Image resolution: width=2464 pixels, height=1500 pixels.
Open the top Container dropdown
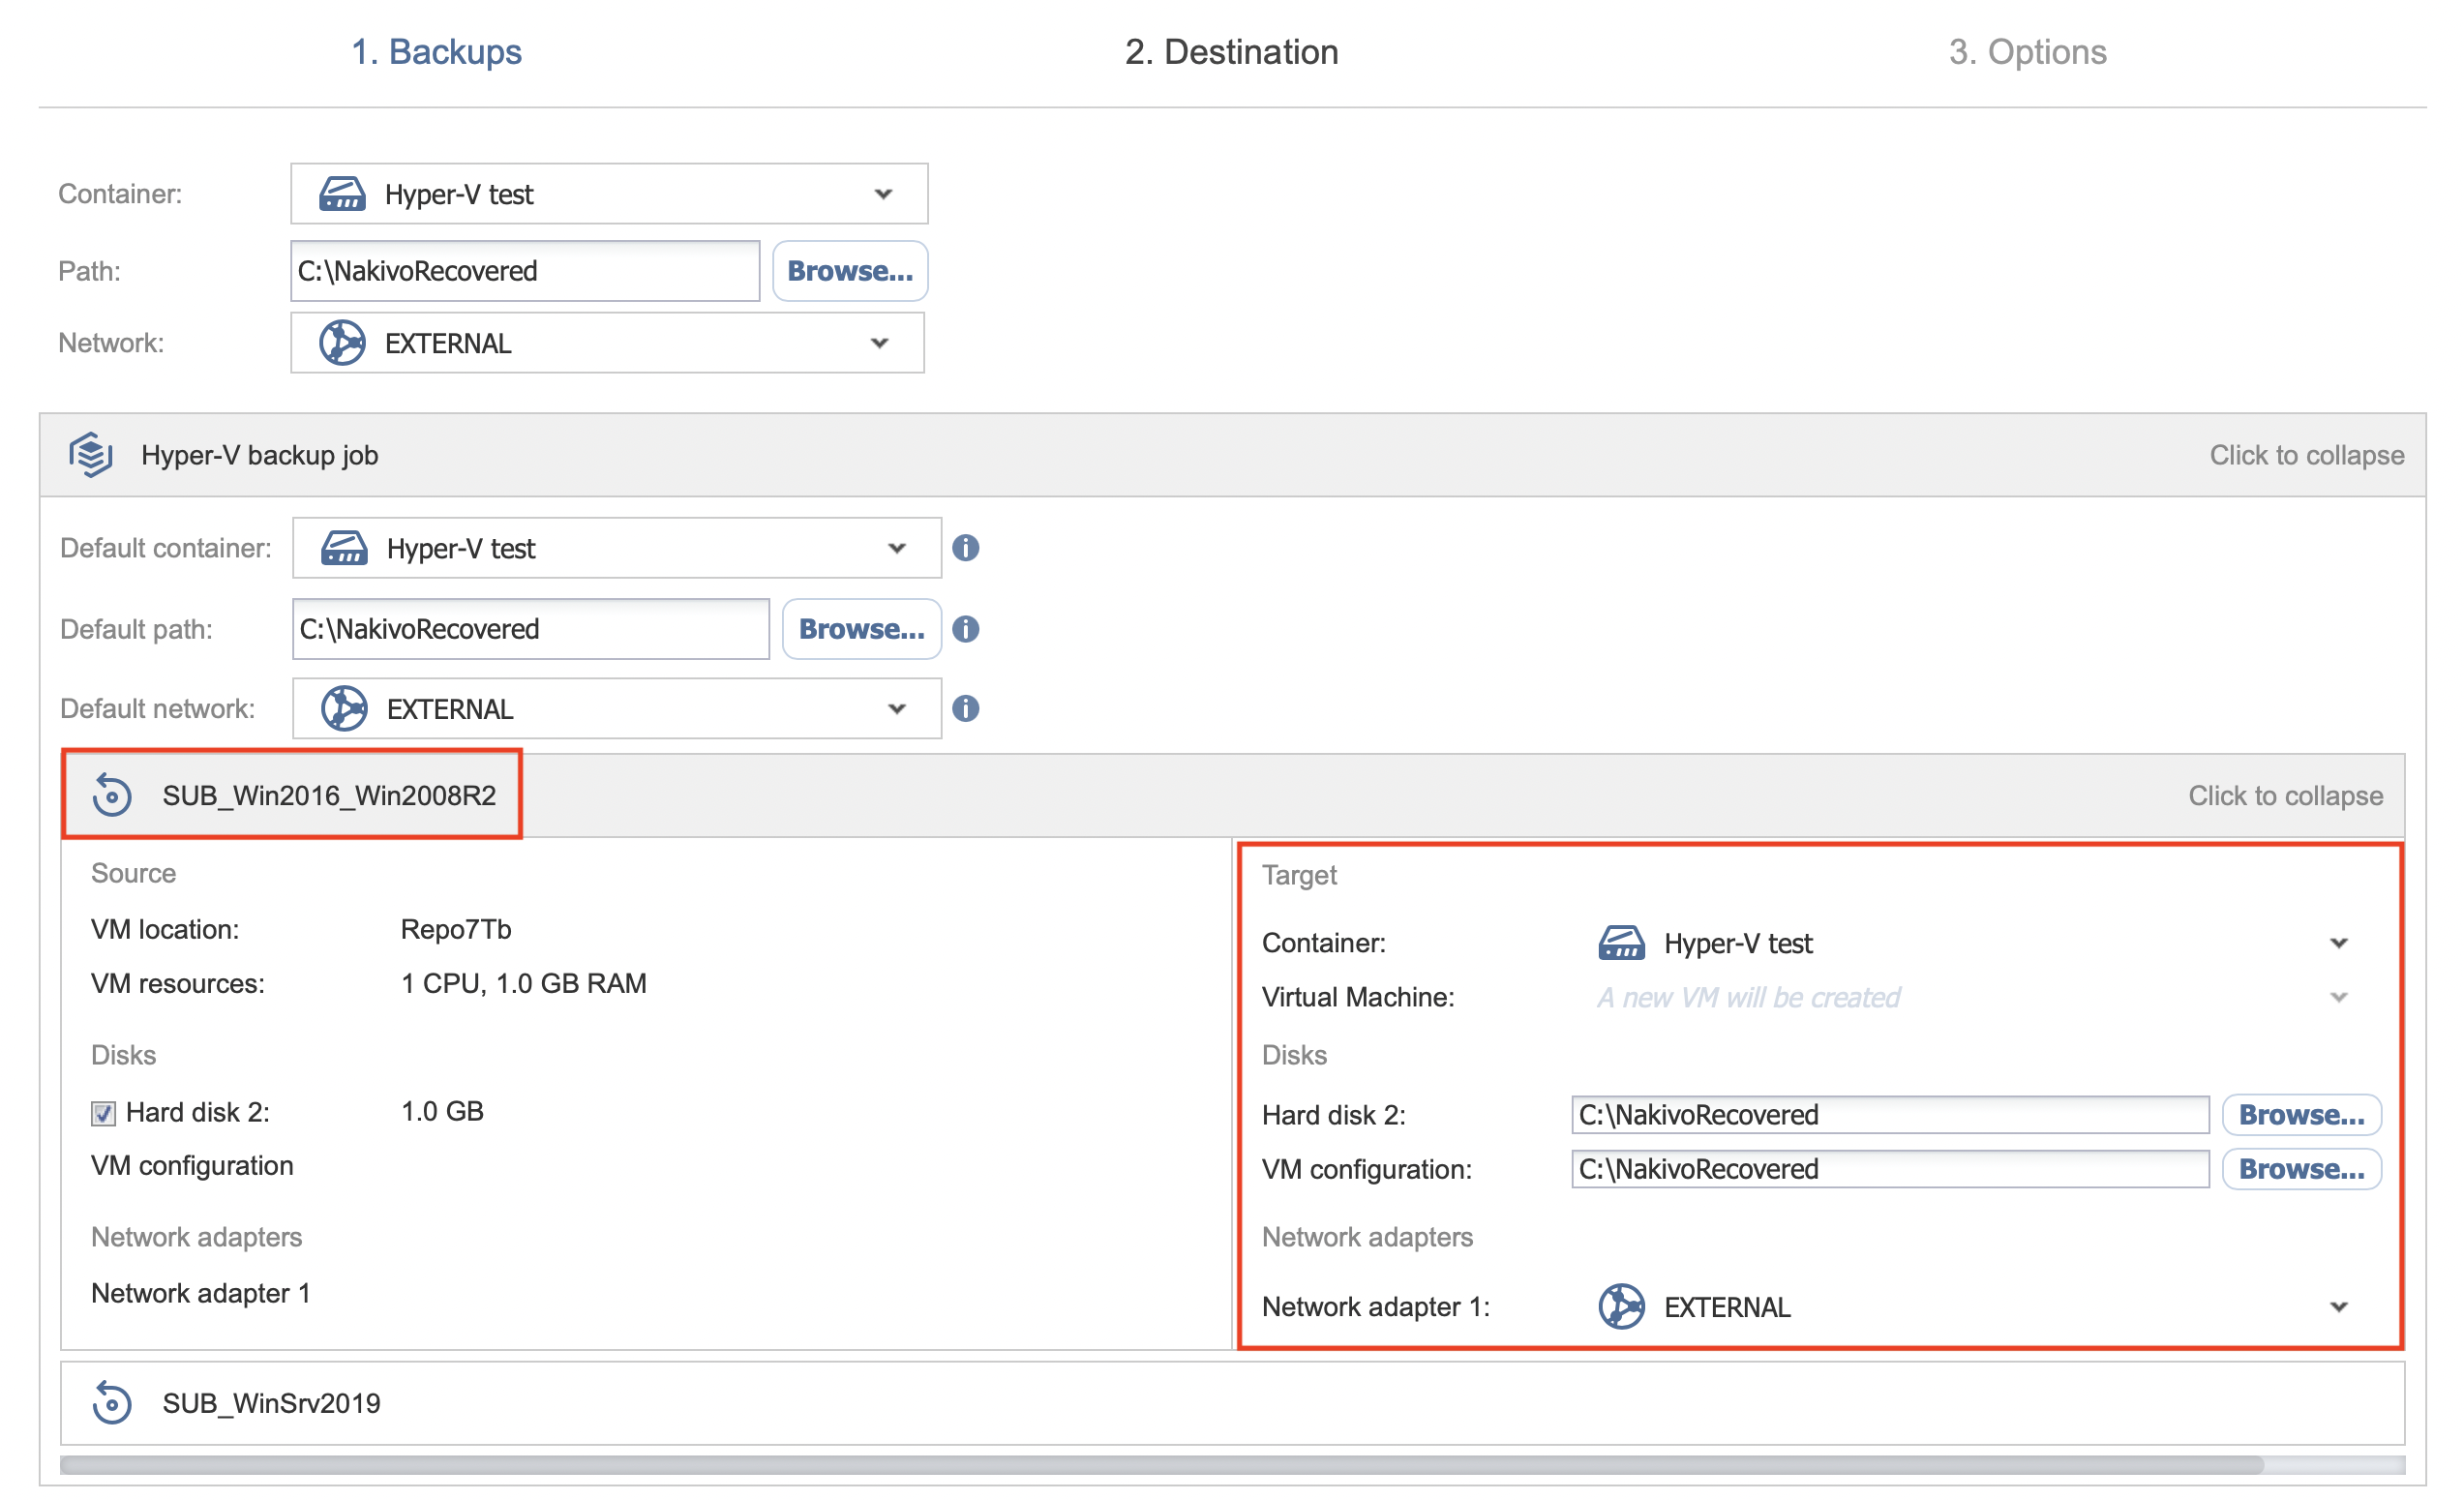click(882, 194)
